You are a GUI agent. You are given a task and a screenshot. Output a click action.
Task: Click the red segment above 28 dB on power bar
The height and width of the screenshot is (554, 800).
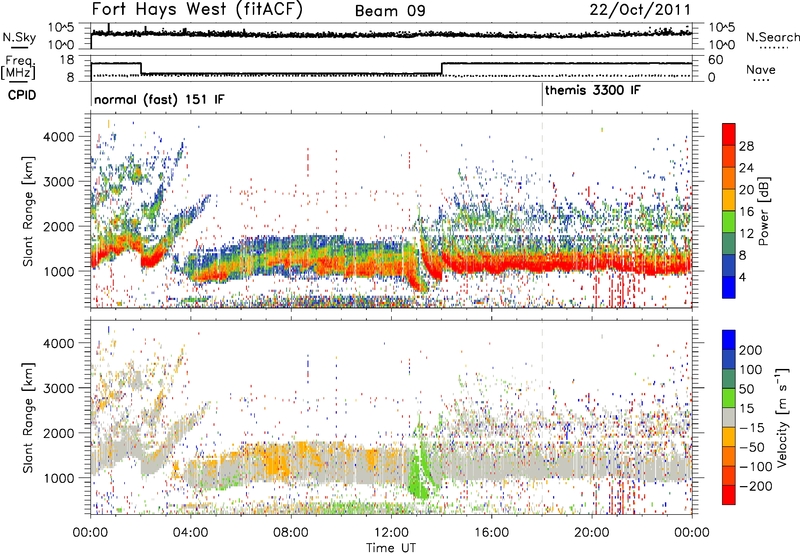[x=729, y=134]
